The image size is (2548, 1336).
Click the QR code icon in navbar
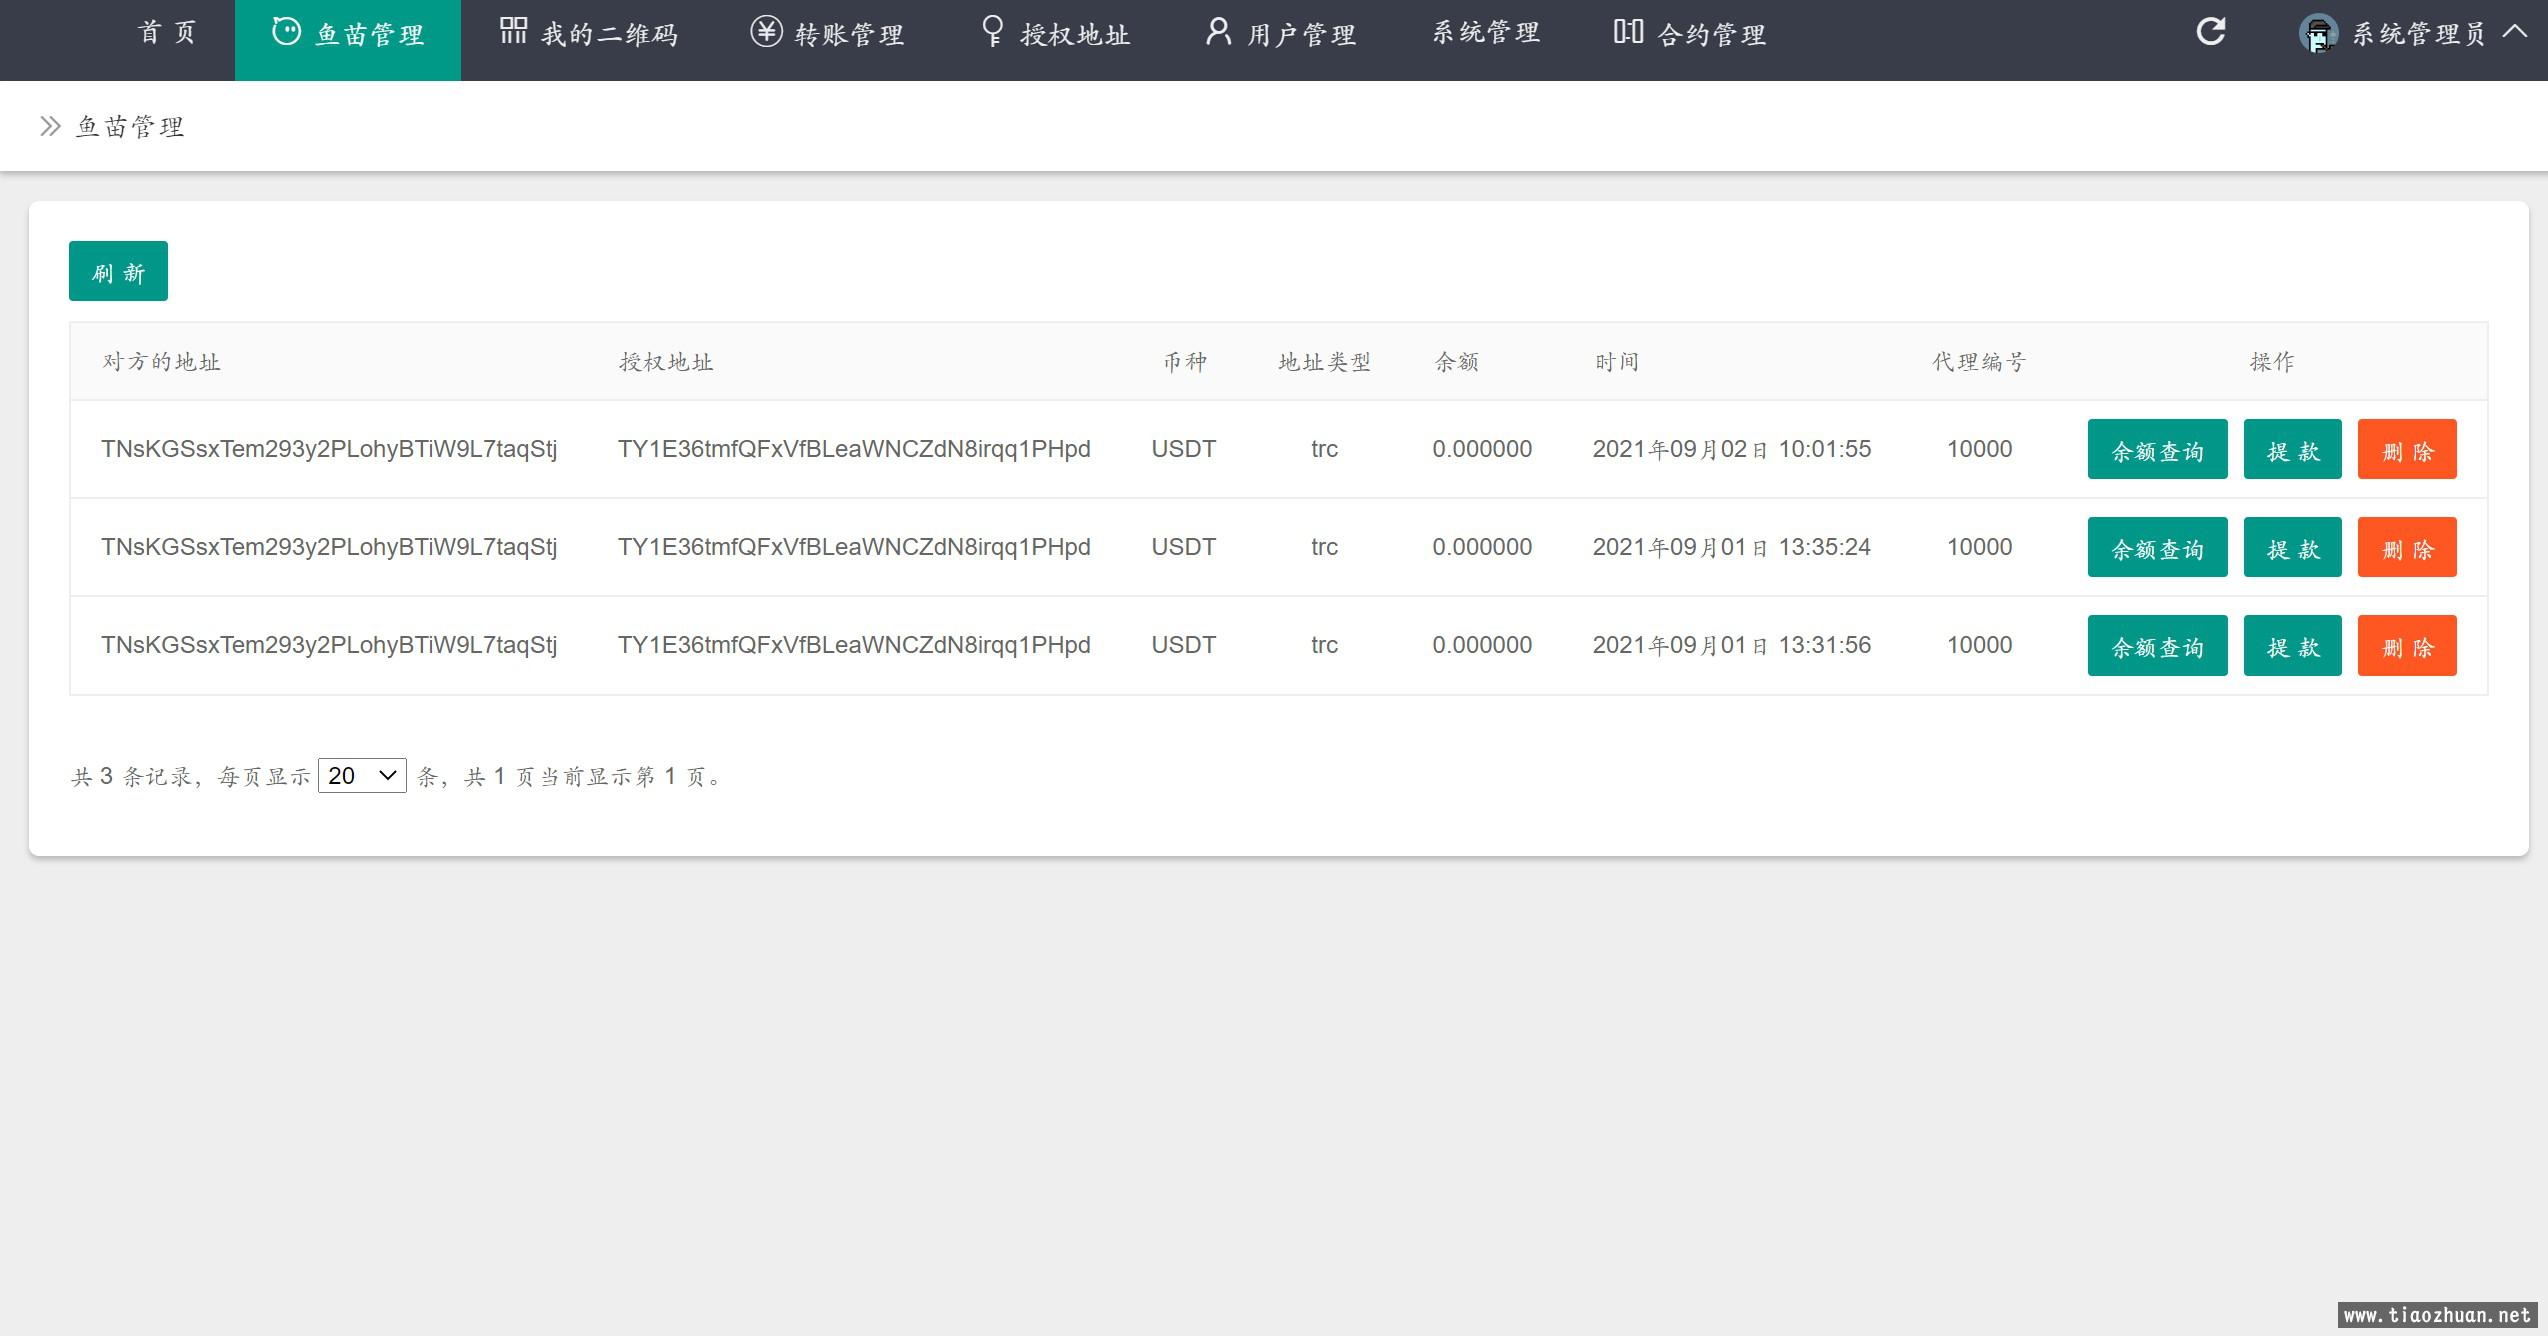click(513, 31)
